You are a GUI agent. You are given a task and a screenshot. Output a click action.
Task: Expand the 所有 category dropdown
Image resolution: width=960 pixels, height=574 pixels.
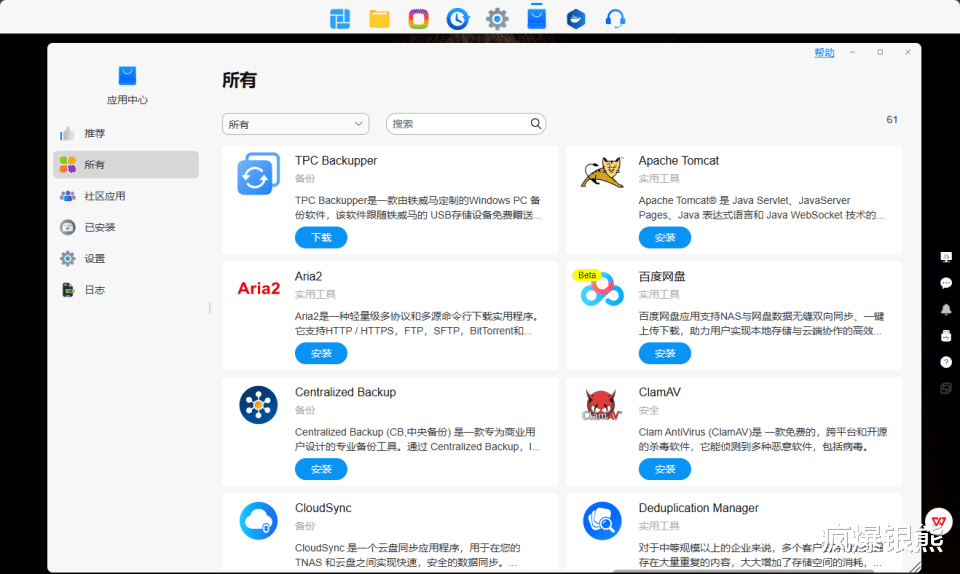[x=295, y=124]
